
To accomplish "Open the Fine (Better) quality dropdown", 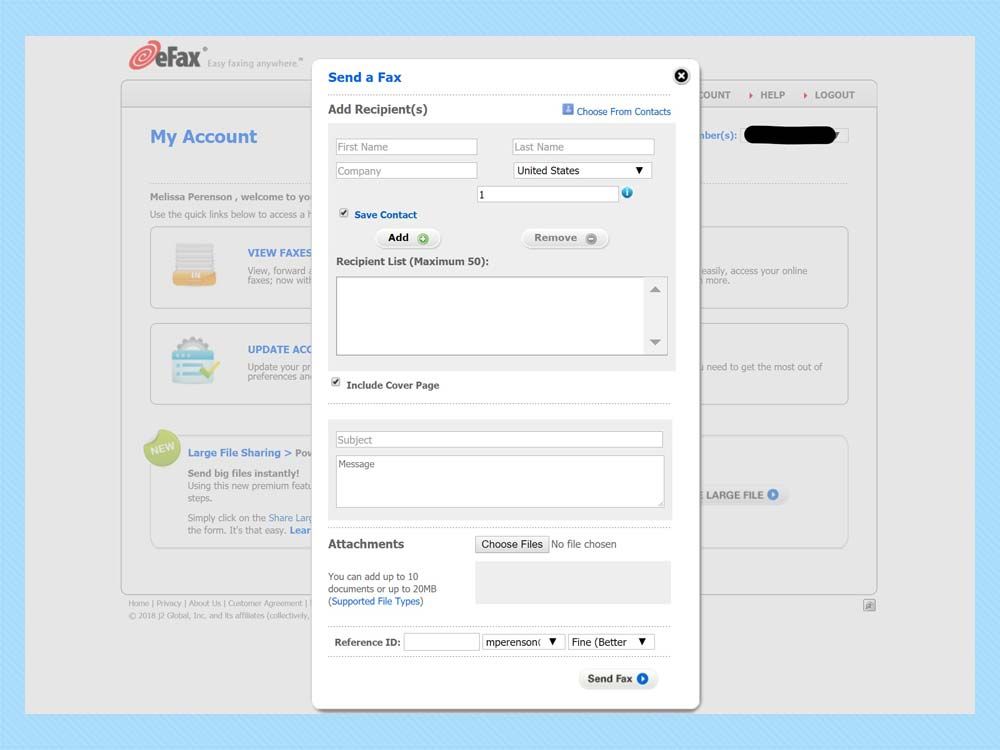I will 611,641.
